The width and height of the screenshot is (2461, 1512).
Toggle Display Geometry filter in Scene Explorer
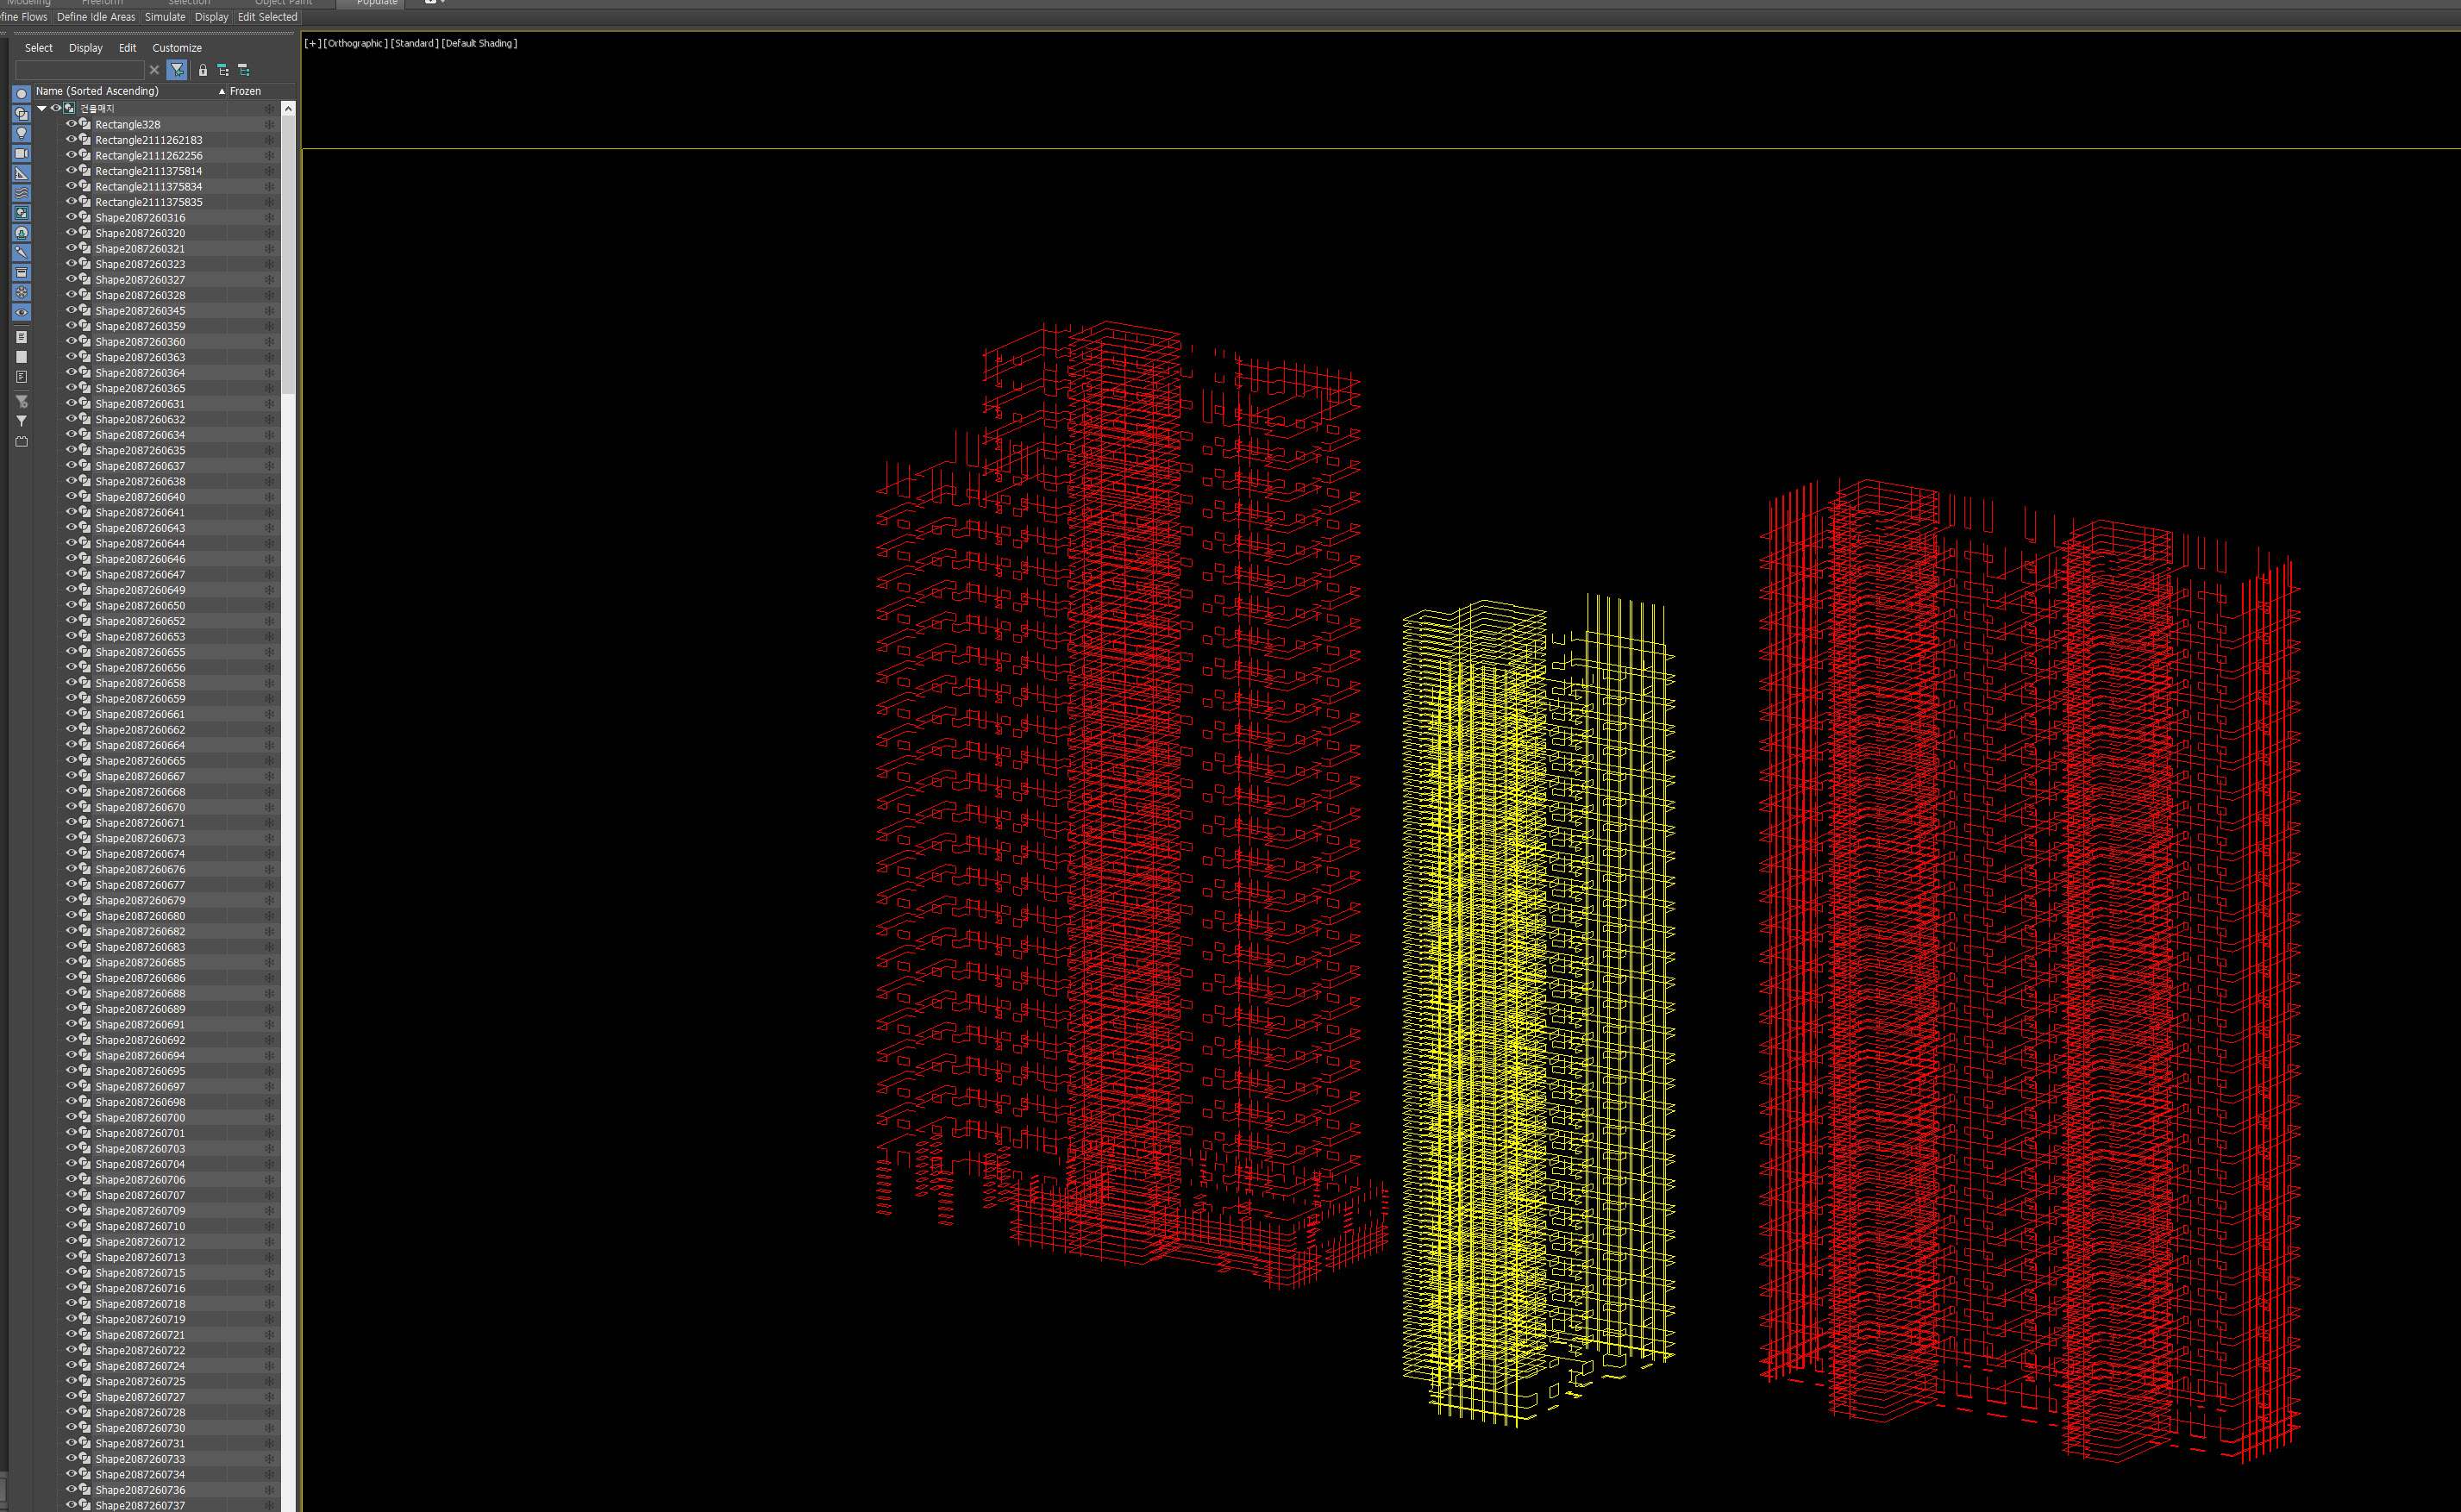[x=21, y=94]
